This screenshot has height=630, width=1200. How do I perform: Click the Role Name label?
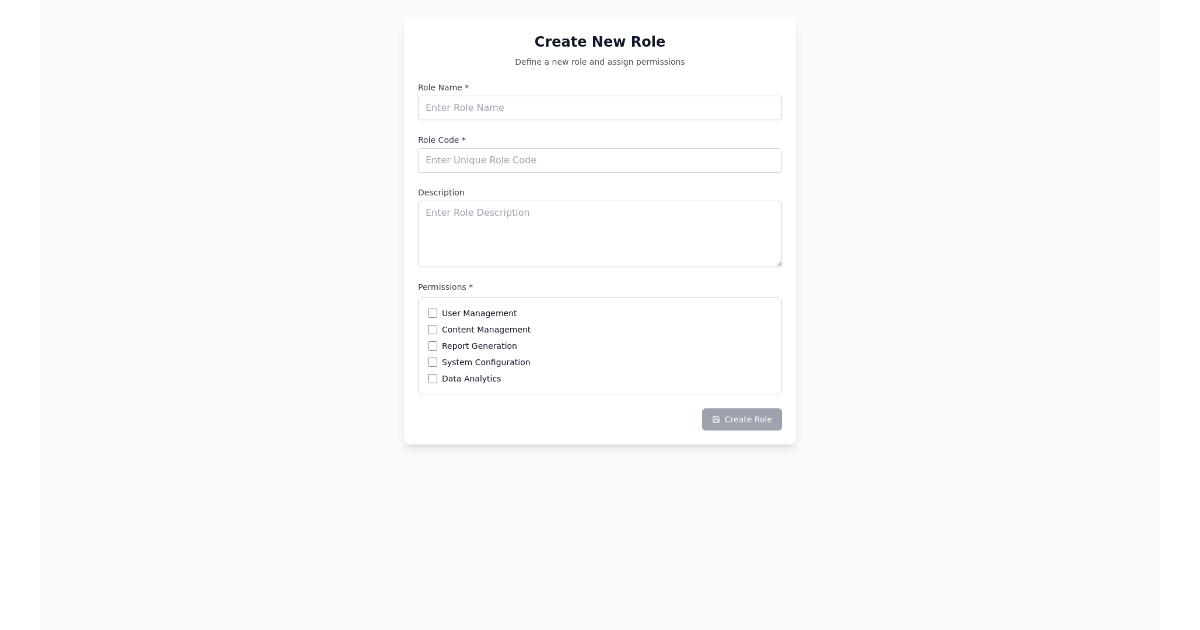[442, 87]
